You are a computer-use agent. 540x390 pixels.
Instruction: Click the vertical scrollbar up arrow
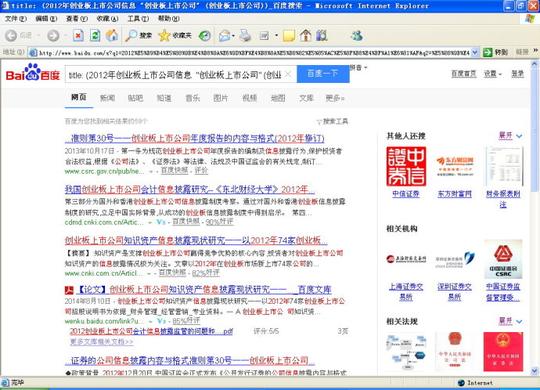[x=534, y=64]
